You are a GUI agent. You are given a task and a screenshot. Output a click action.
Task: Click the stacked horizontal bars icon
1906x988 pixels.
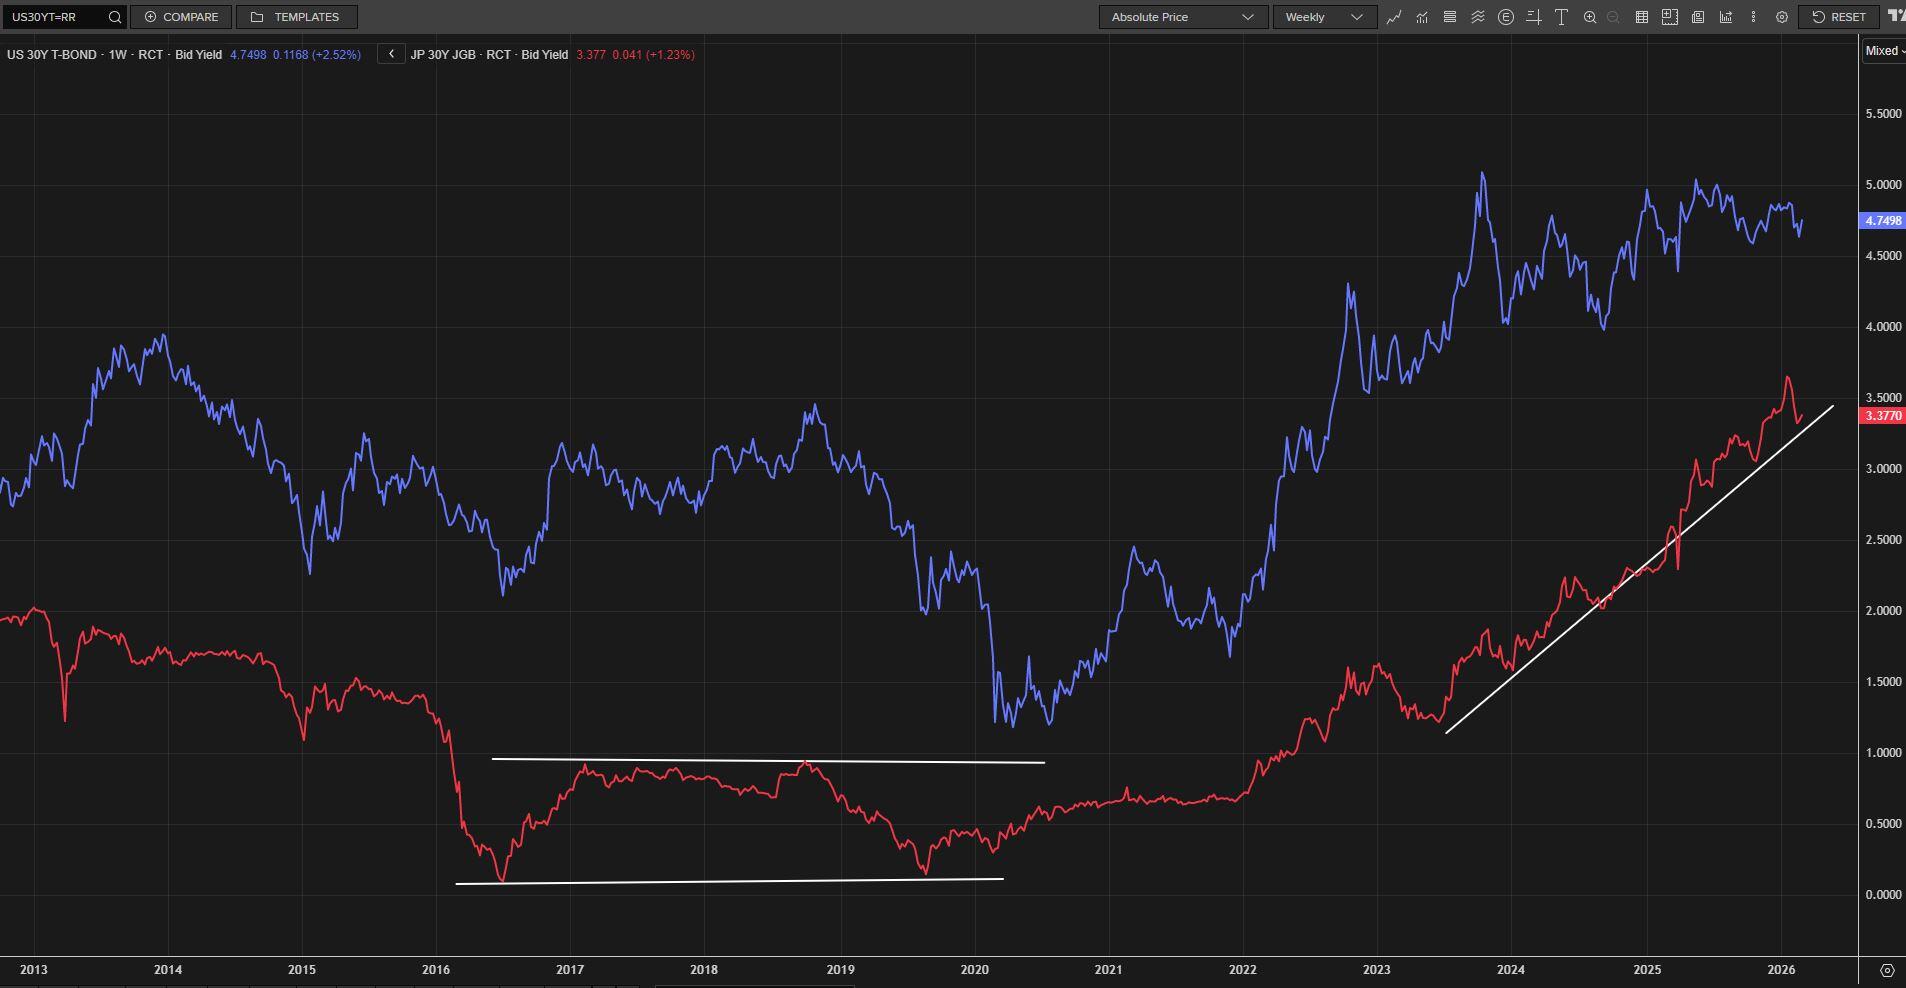coord(1449,17)
